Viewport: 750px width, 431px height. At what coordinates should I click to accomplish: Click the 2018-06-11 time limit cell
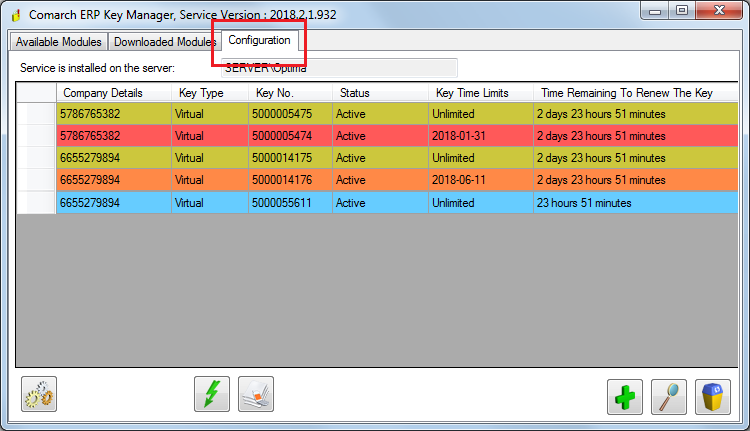click(x=481, y=180)
